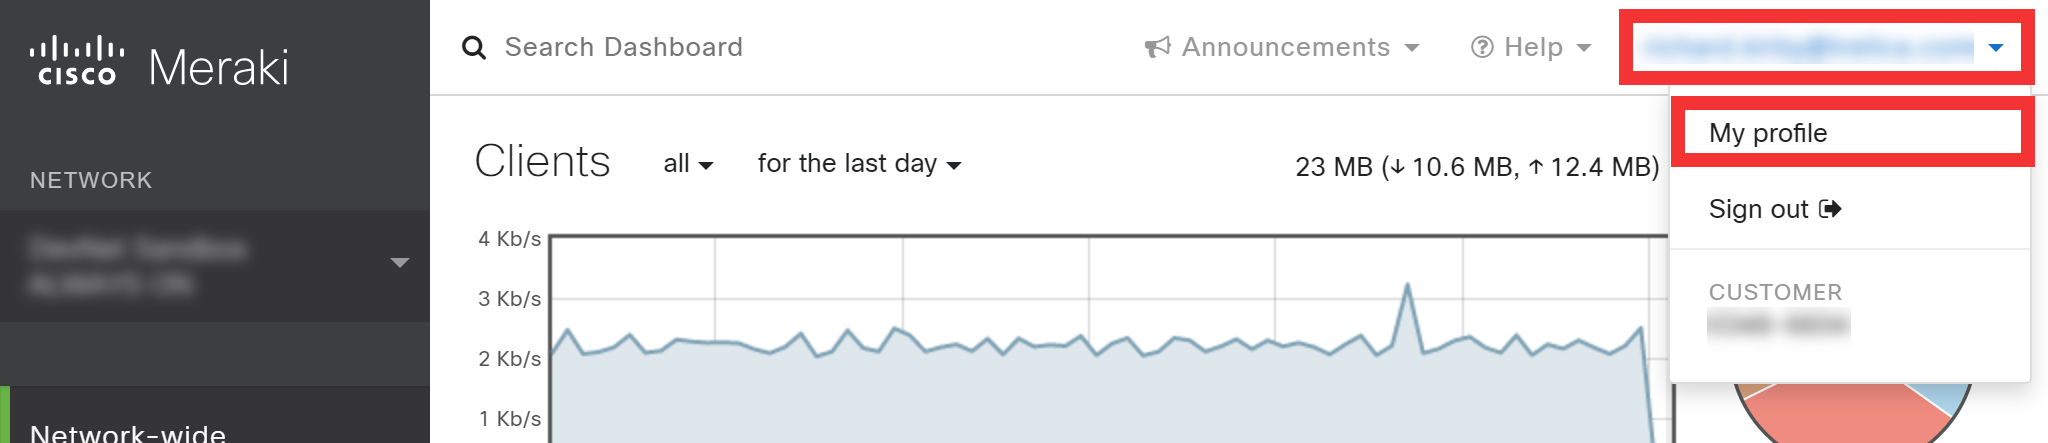Open the Announcements menu

tap(1282, 47)
